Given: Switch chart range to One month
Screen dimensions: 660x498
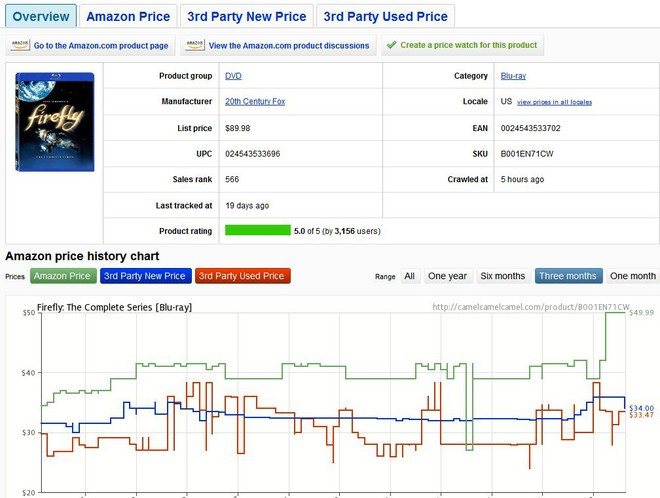Looking at the screenshot, I should click(632, 276).
